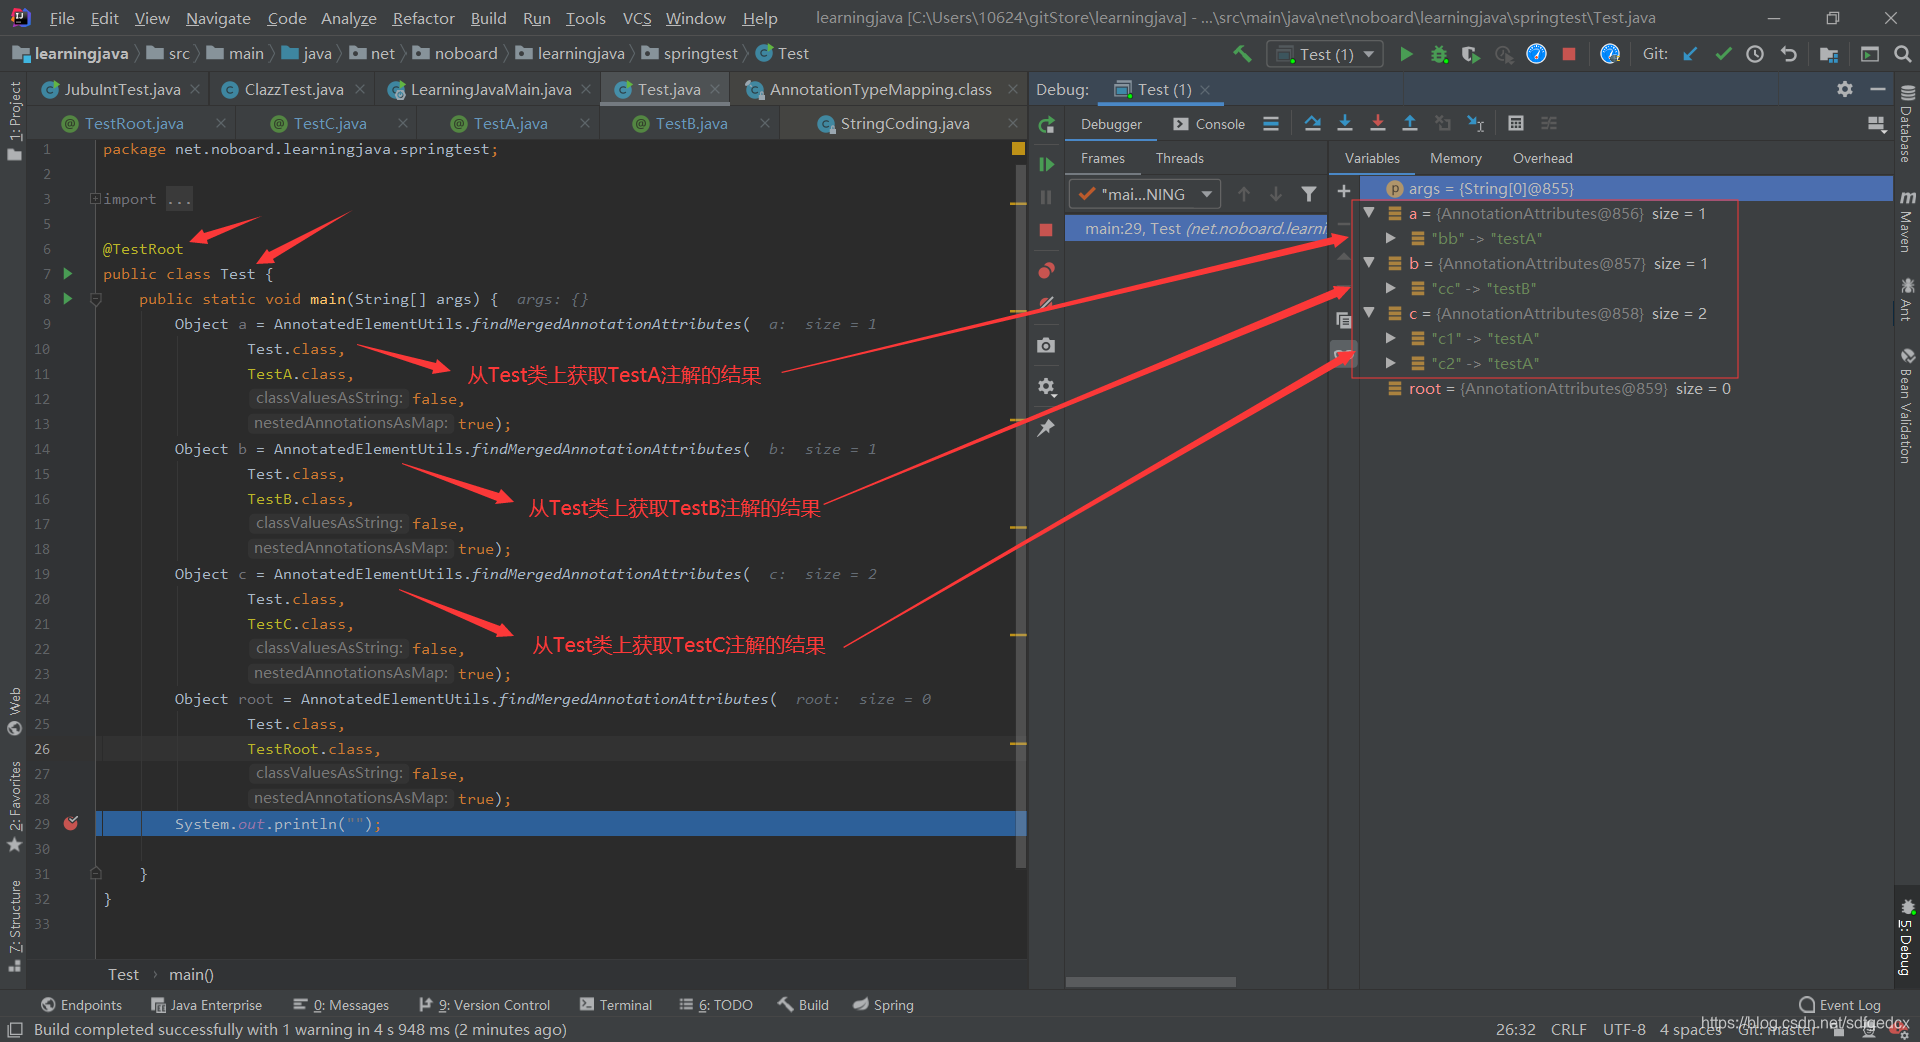Revert changes with undo arrow icon

1789,54
